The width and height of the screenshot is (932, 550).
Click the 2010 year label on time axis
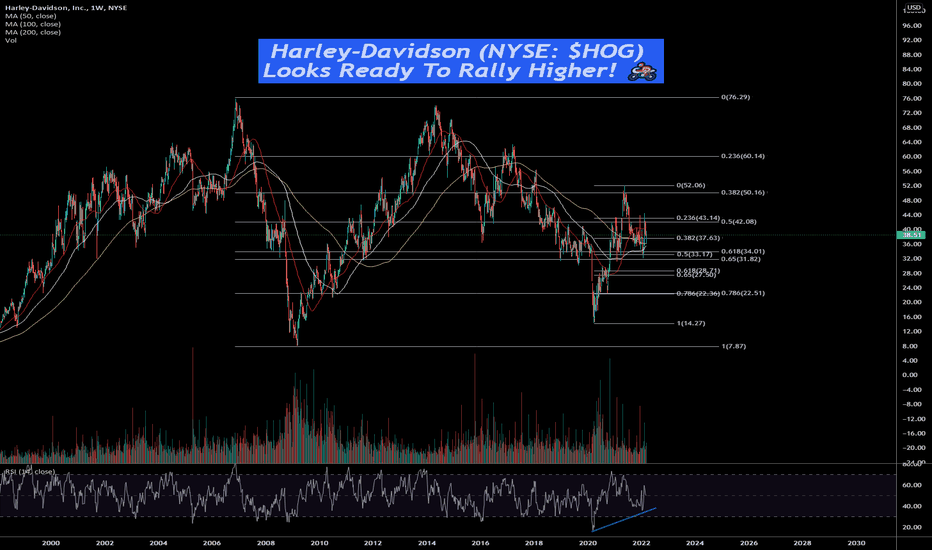pyautogui.click(x=319, y=543)
